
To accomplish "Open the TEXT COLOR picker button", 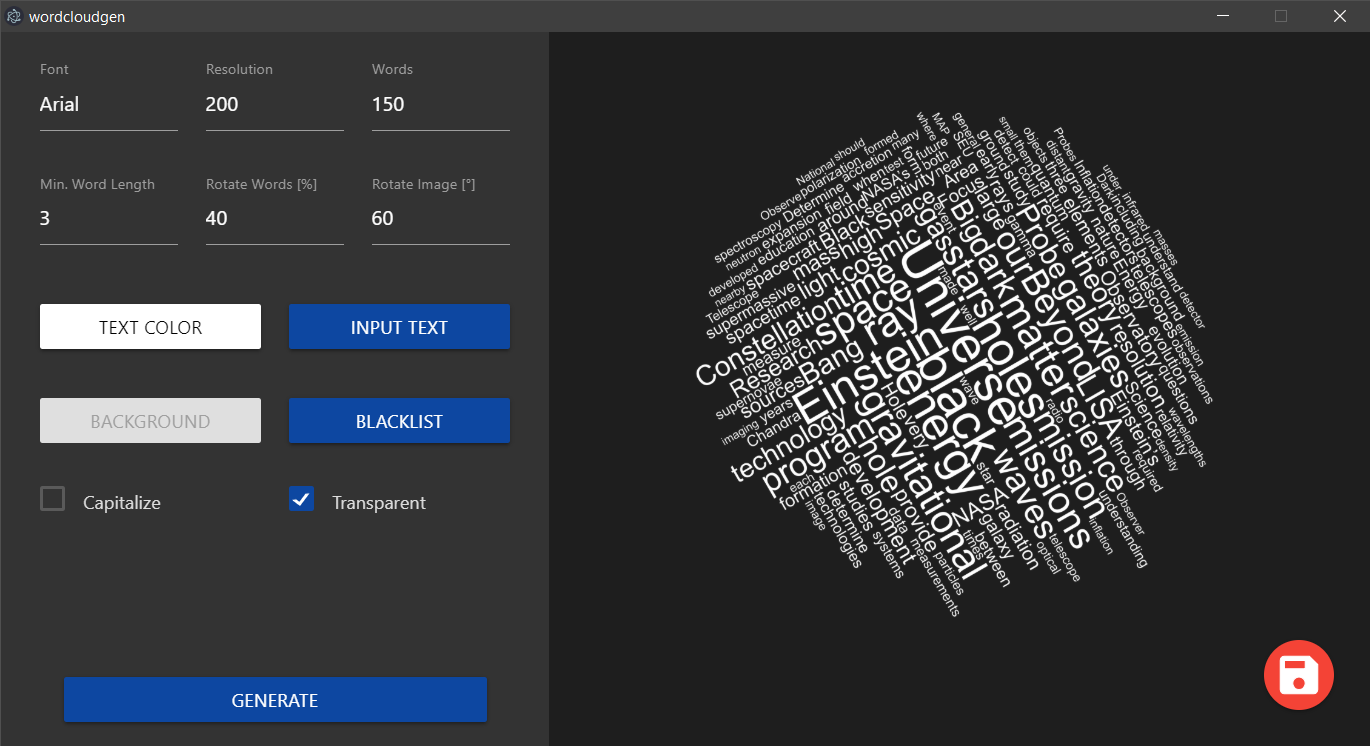I will (x=150, y=327).
